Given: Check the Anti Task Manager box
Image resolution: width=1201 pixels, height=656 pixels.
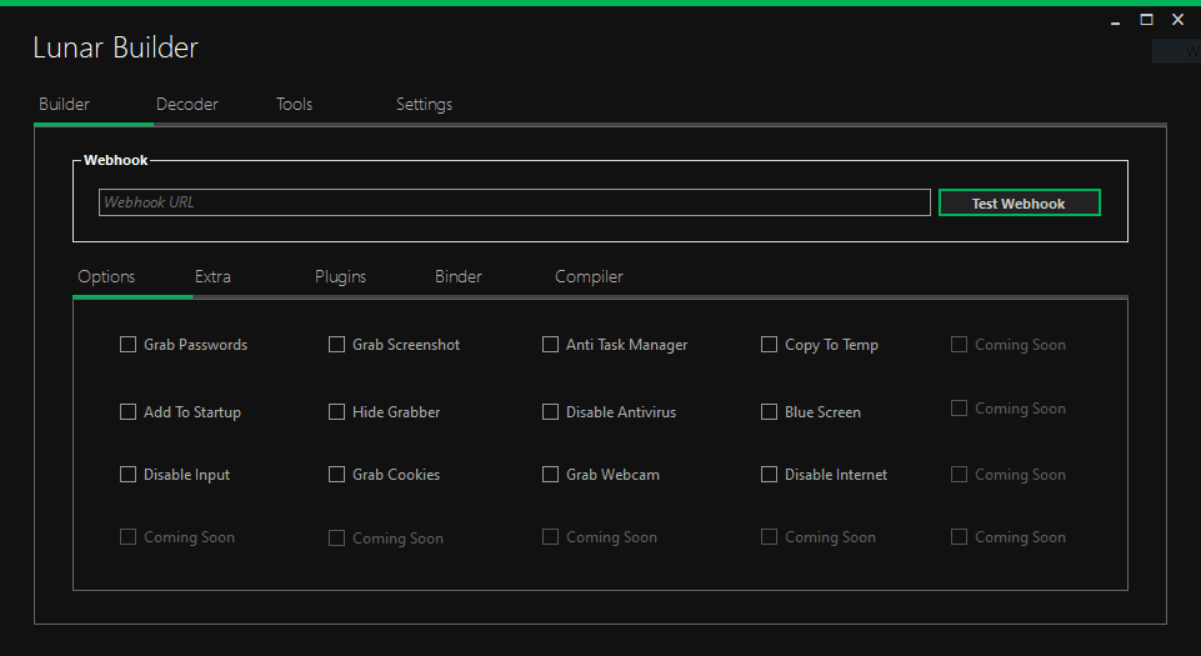Looking at the screenshot, I should click(550, 345).
